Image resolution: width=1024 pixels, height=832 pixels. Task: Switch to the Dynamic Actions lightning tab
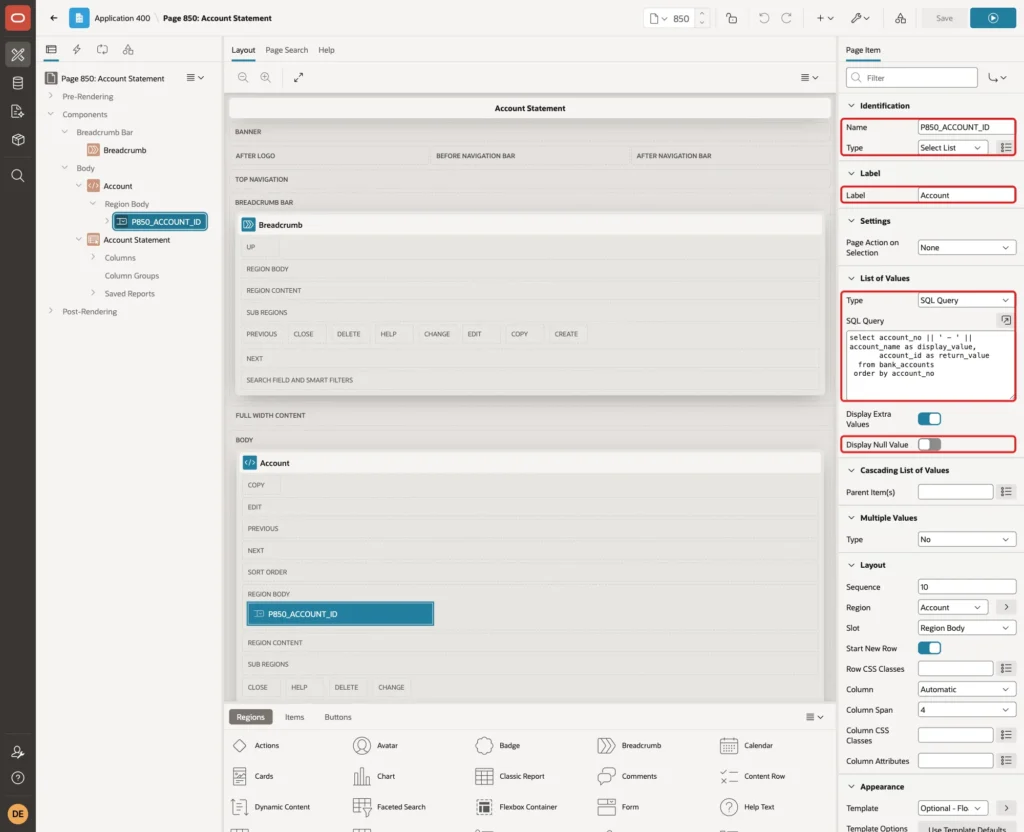pos(77,50)
